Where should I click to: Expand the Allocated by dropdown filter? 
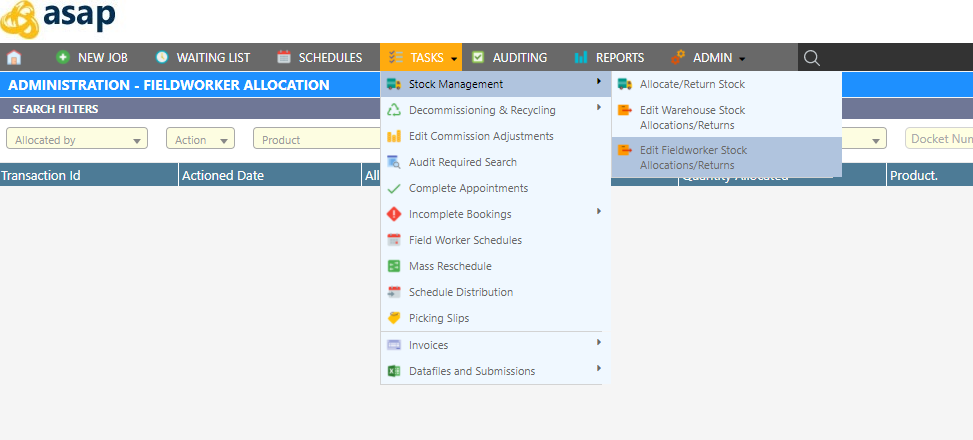[77, 140]
